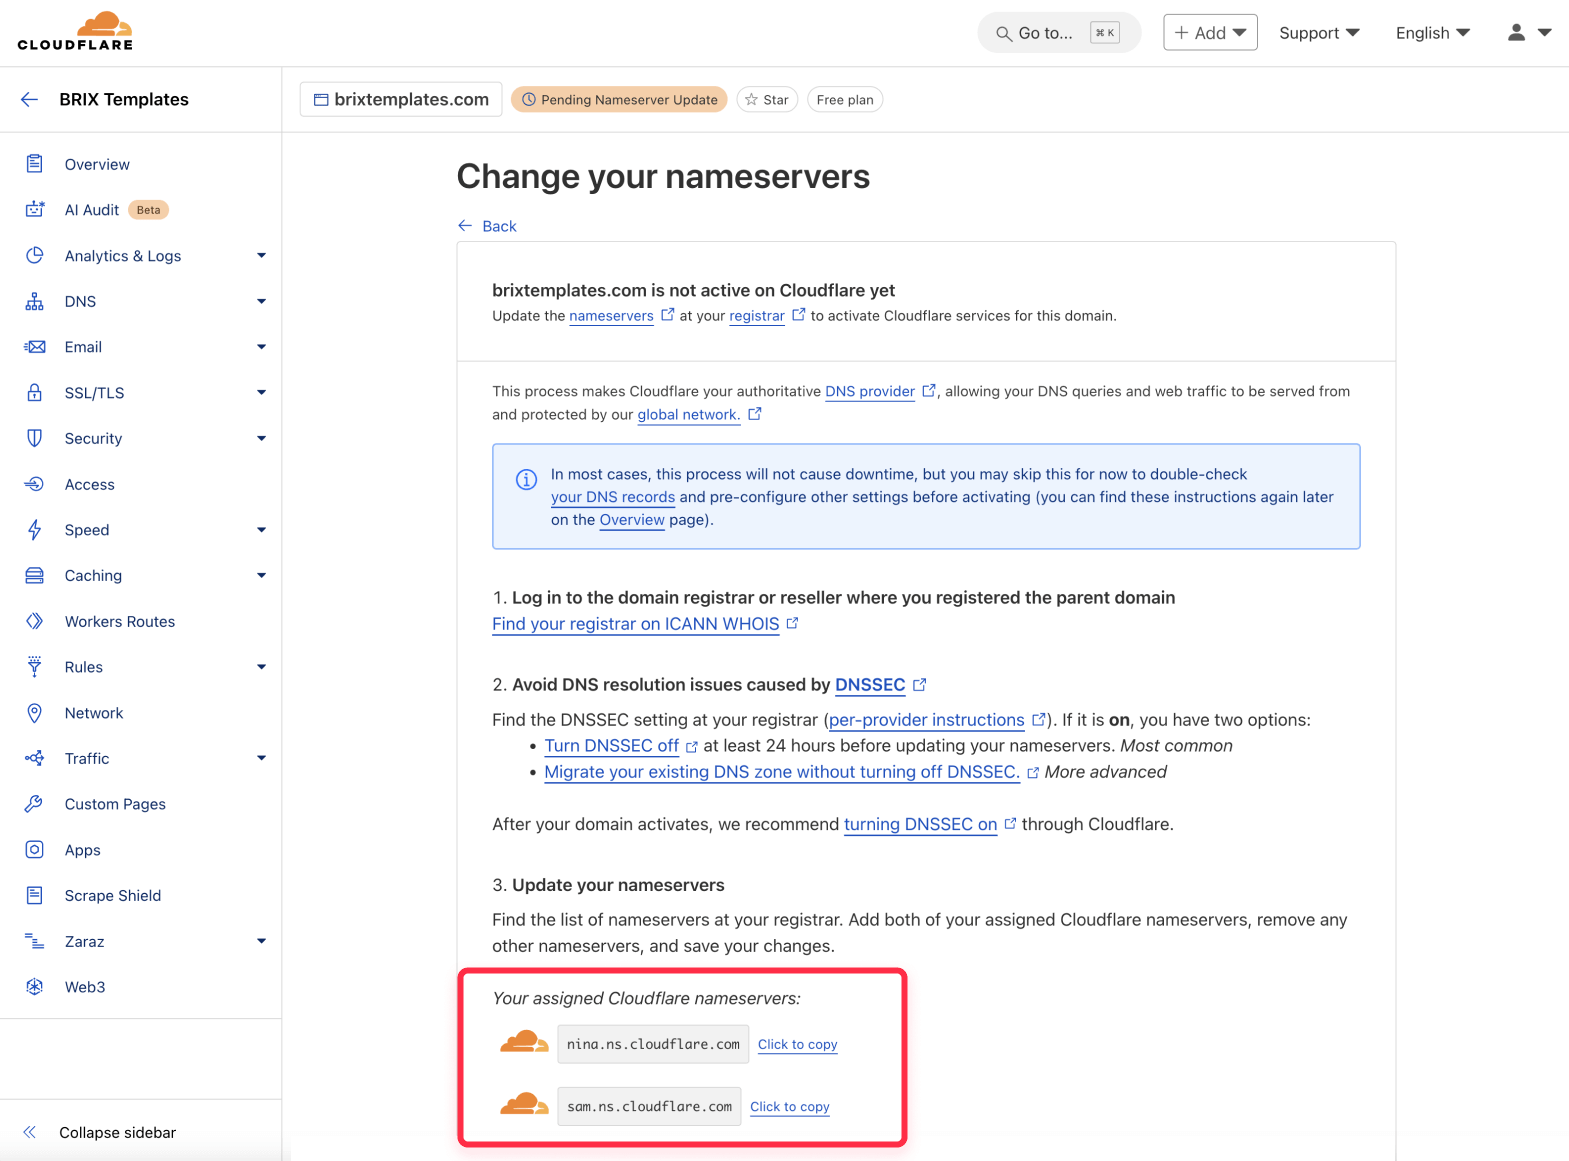Open Find your registrar on ICANN WHOIS
1569x1161 pixels.
[635, 624]
